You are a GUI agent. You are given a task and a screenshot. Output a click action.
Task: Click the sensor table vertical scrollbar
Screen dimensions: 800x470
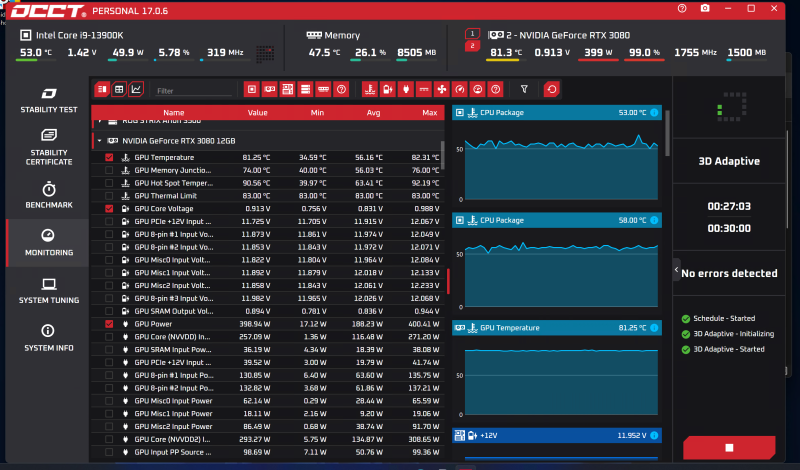click(442, 155)
